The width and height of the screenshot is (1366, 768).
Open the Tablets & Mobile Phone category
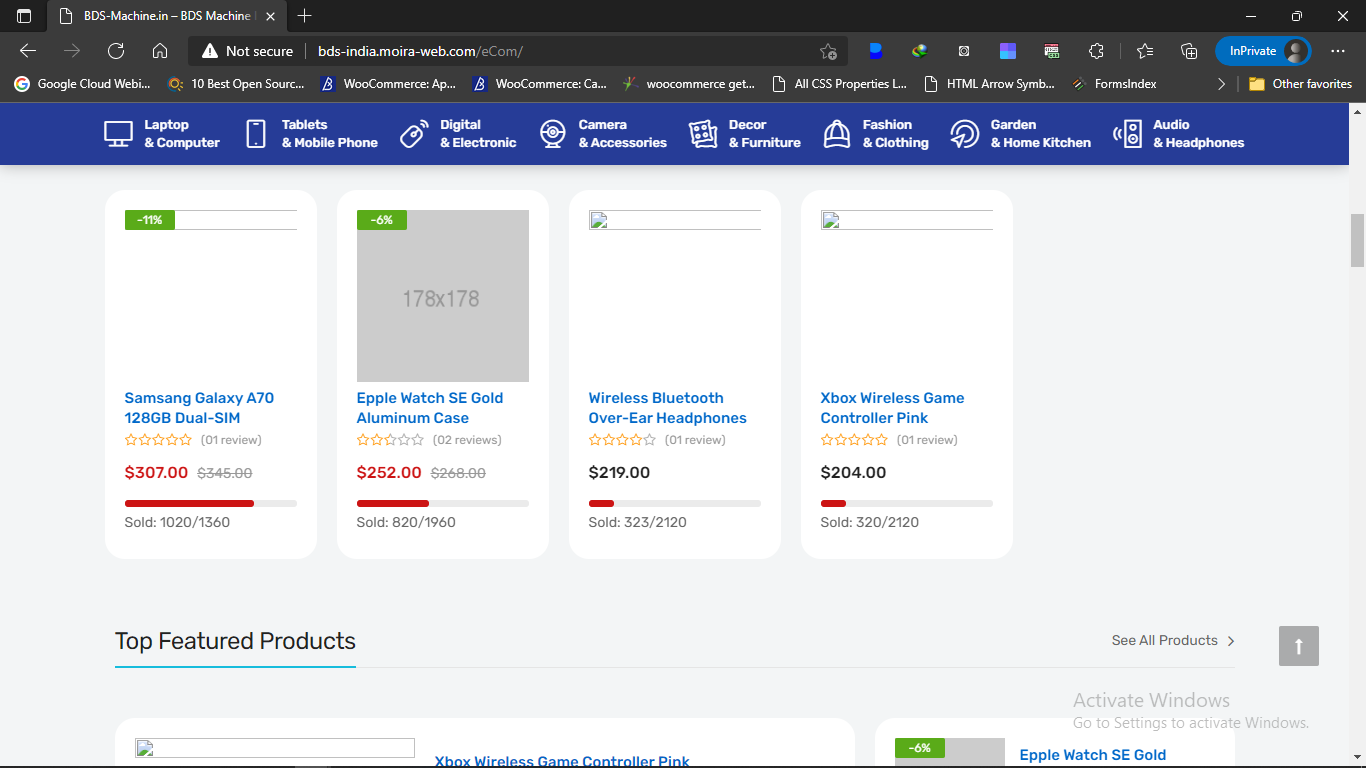pyautogui.click(x=312, y=134)
